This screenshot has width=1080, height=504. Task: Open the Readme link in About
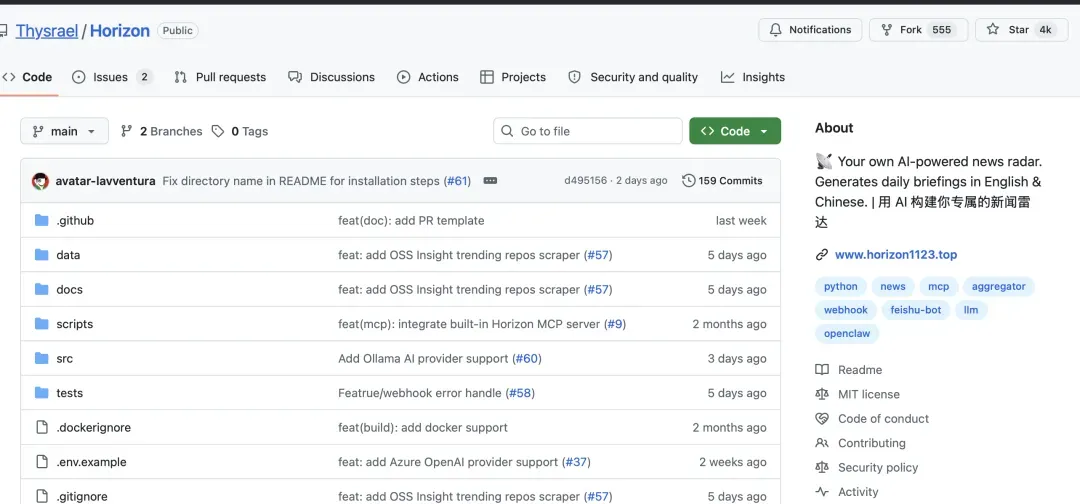click(860, 370)
